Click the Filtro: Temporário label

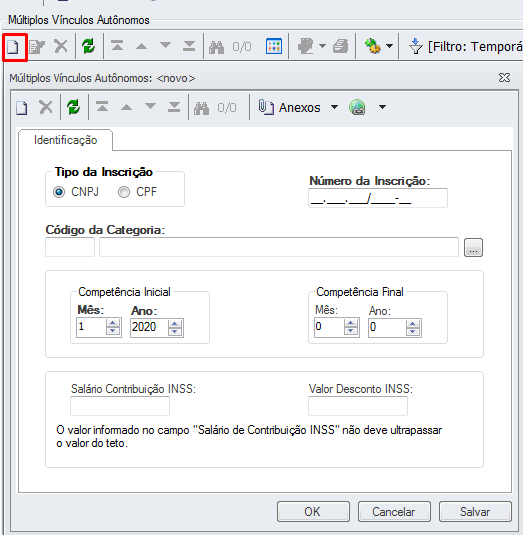pyautogui.click(x=475, y=46)
